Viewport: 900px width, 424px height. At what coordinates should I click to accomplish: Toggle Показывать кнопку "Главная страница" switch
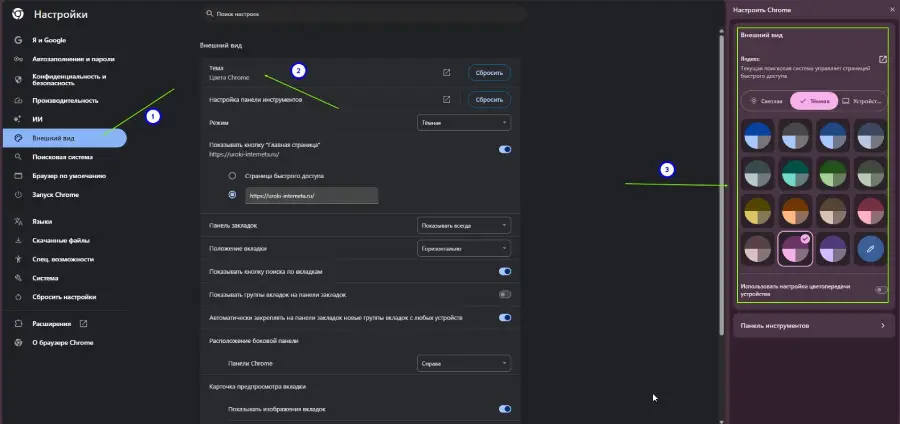point(505,149)
